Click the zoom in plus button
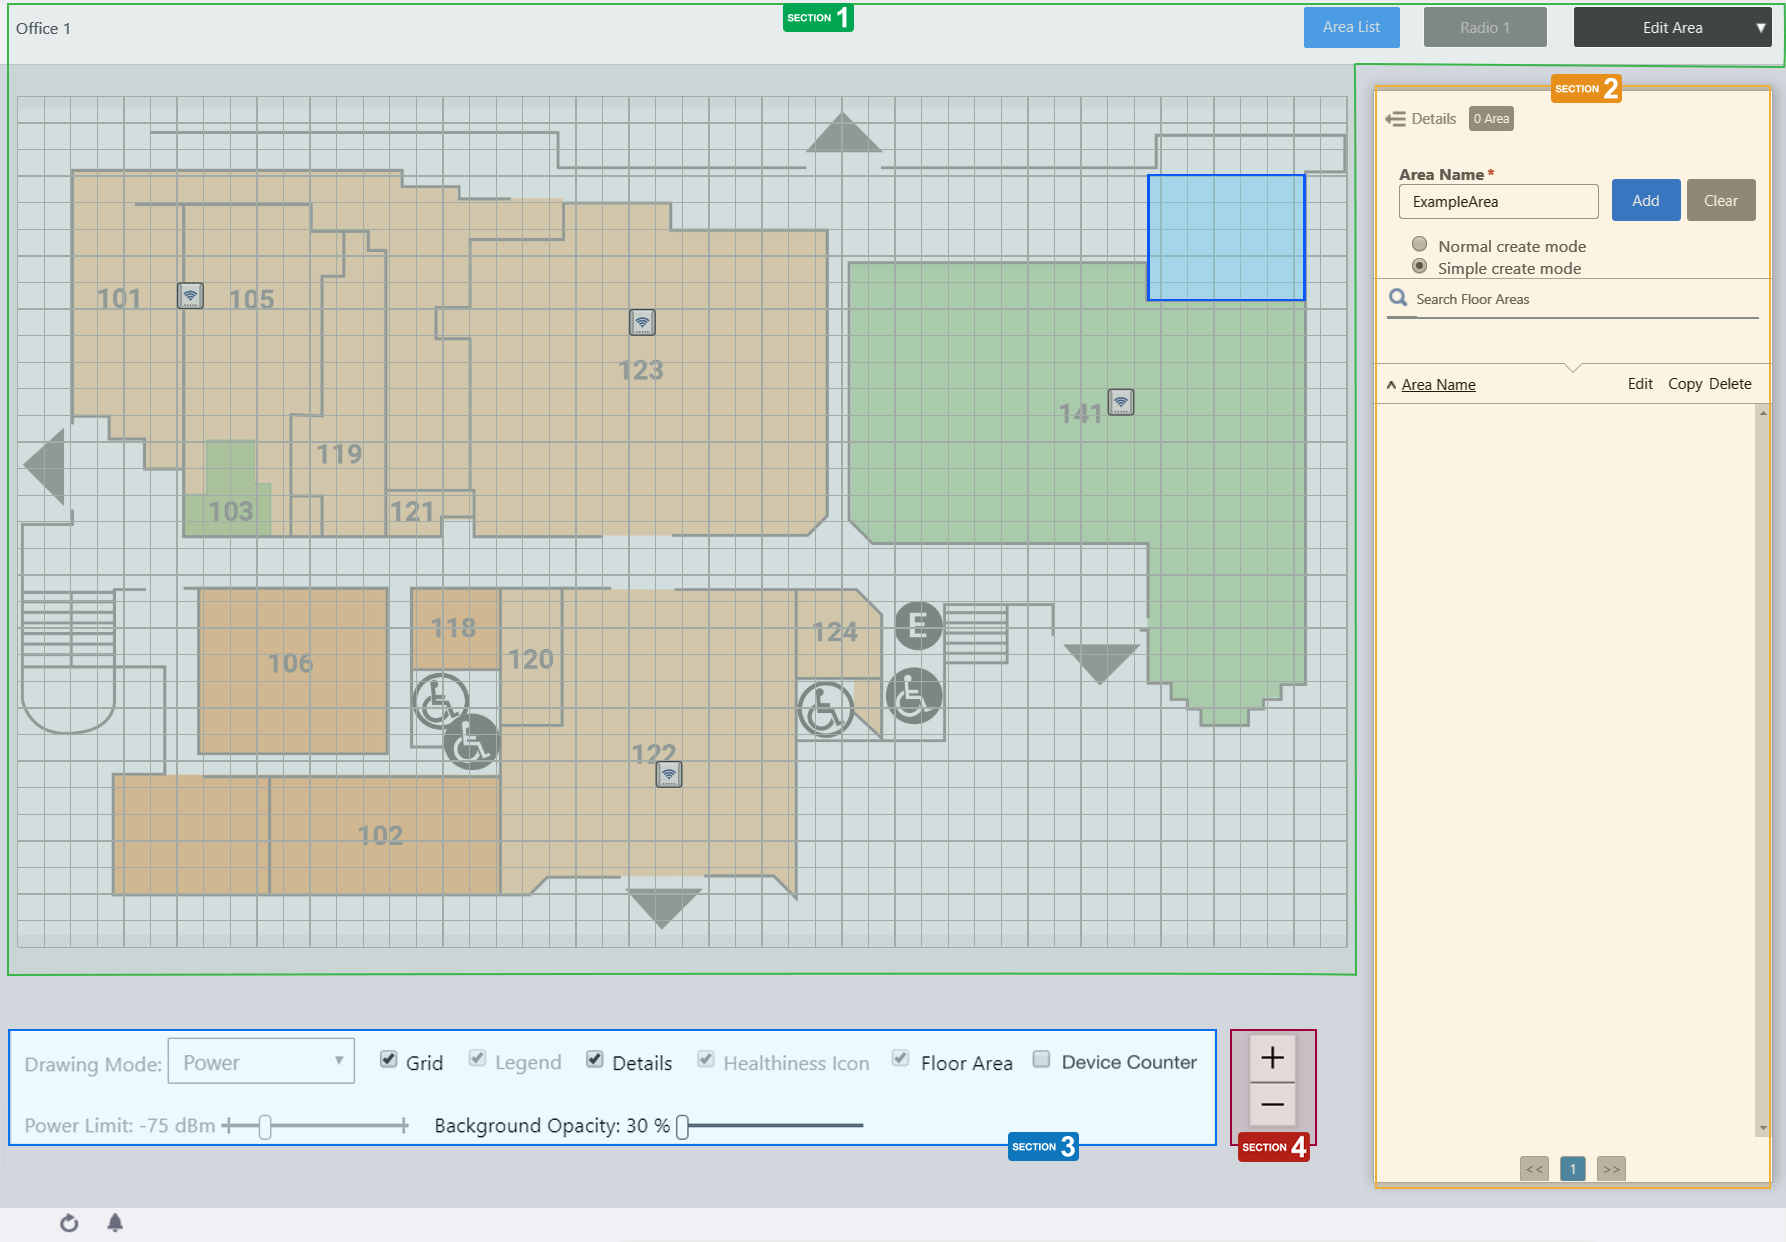The image size is (1786, 1242). tap(1272, 1058)
